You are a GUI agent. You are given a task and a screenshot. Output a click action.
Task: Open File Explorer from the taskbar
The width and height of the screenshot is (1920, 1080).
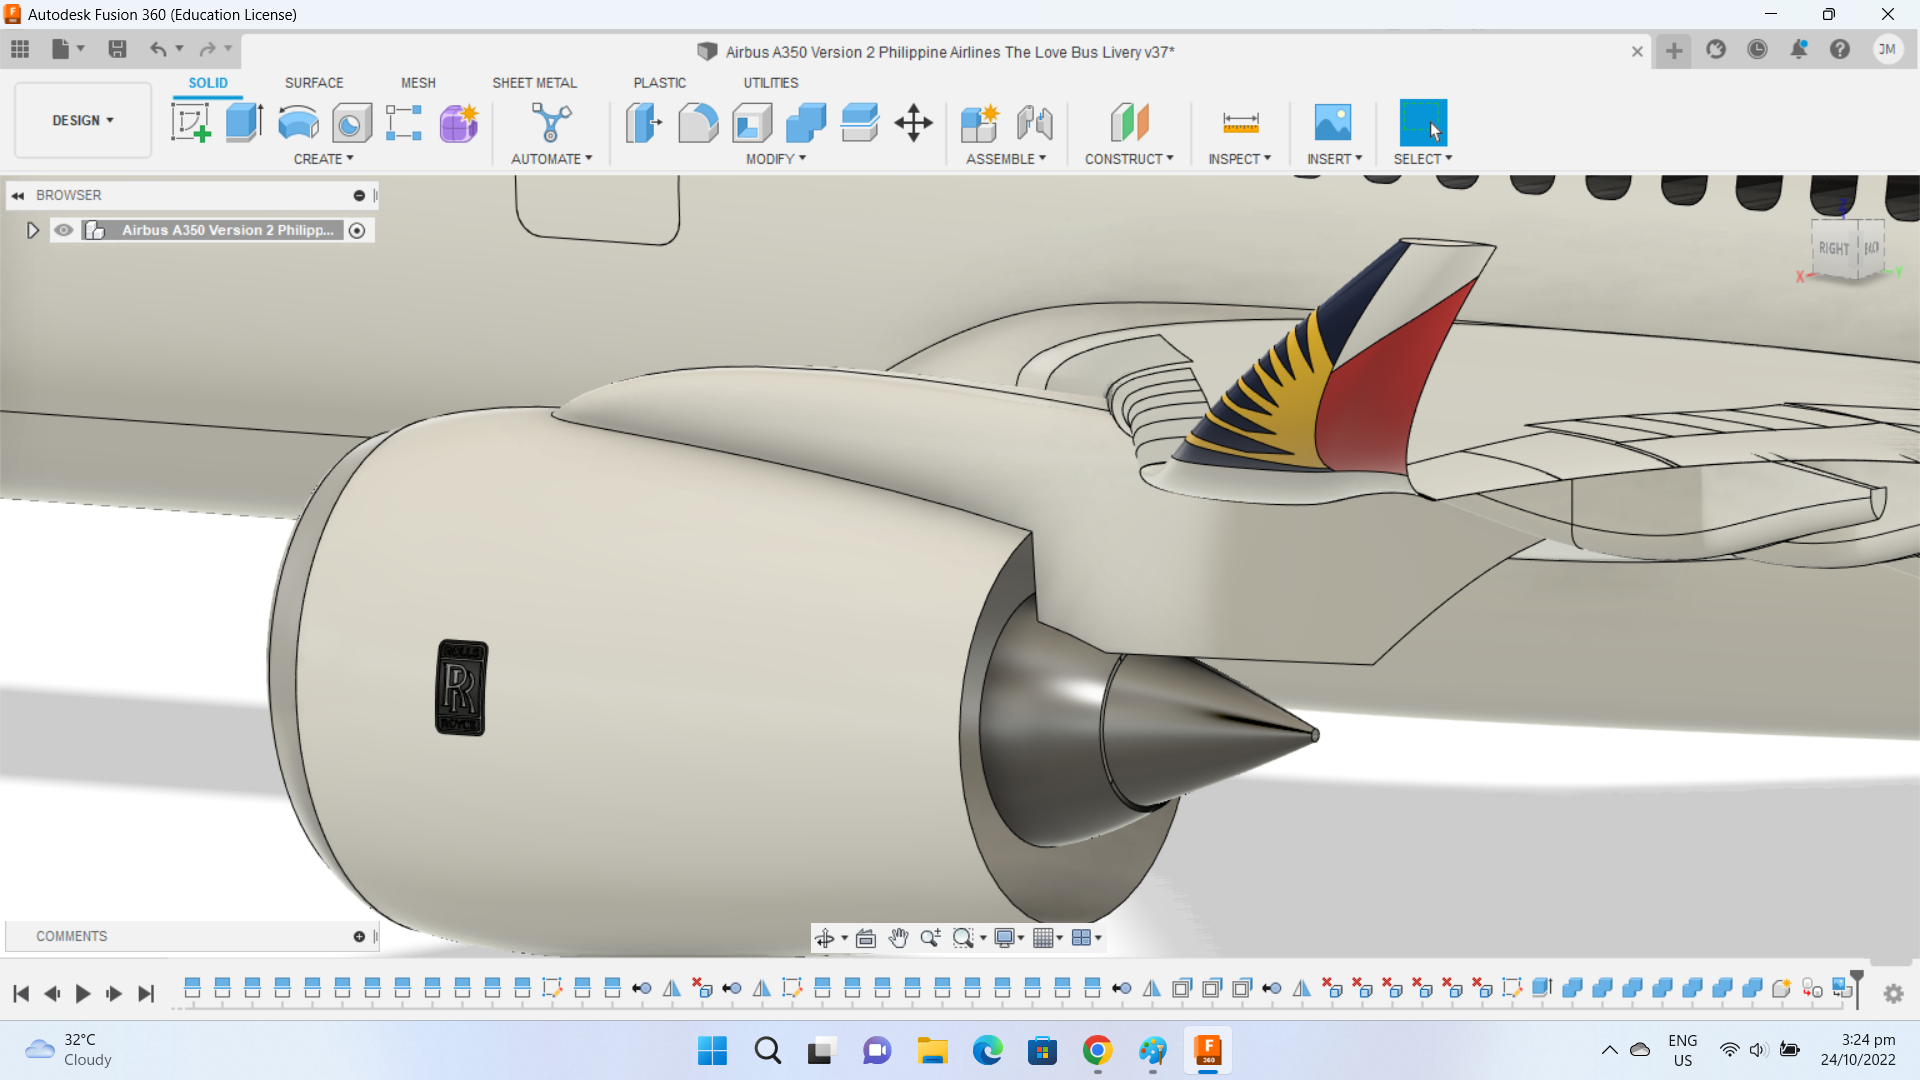932,1051
